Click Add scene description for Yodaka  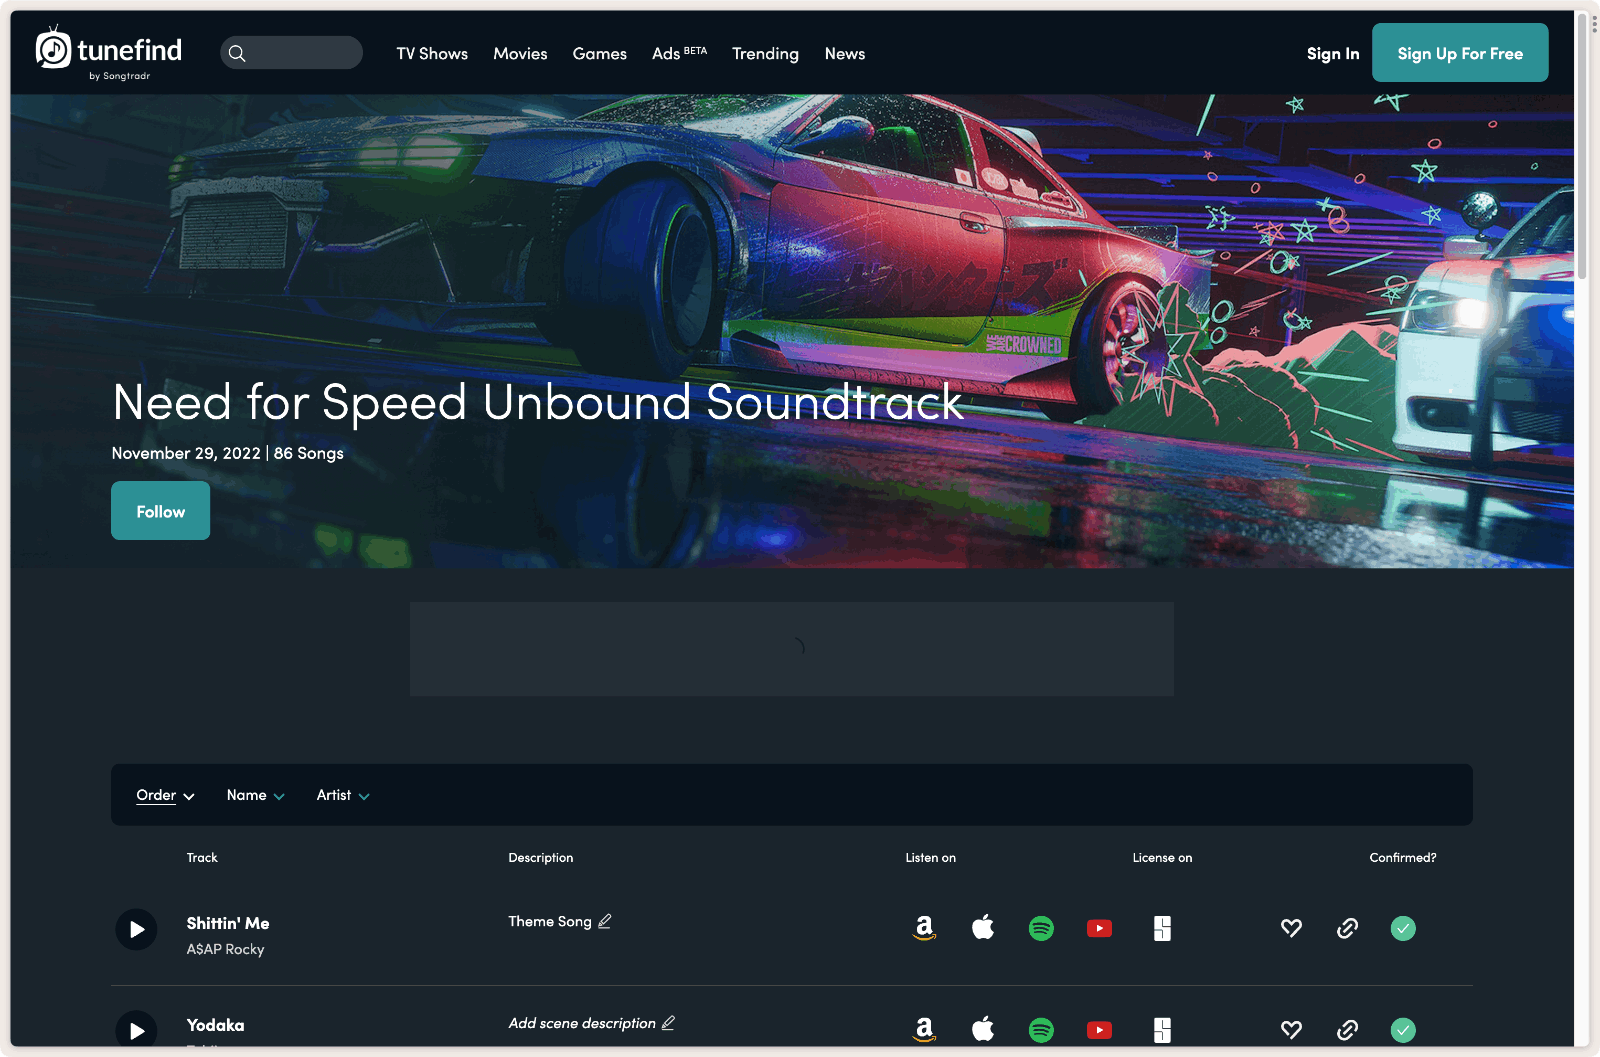[x=582, y=1023]
